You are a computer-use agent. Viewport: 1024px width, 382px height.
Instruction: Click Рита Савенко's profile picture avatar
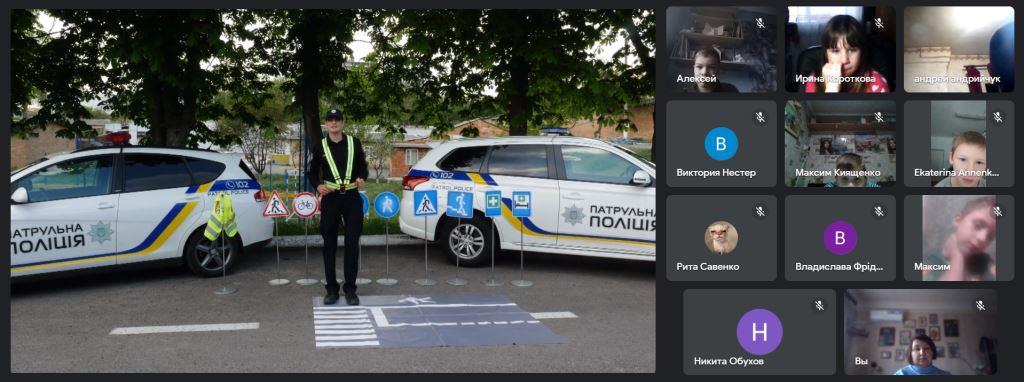click(x=722, y=238)
